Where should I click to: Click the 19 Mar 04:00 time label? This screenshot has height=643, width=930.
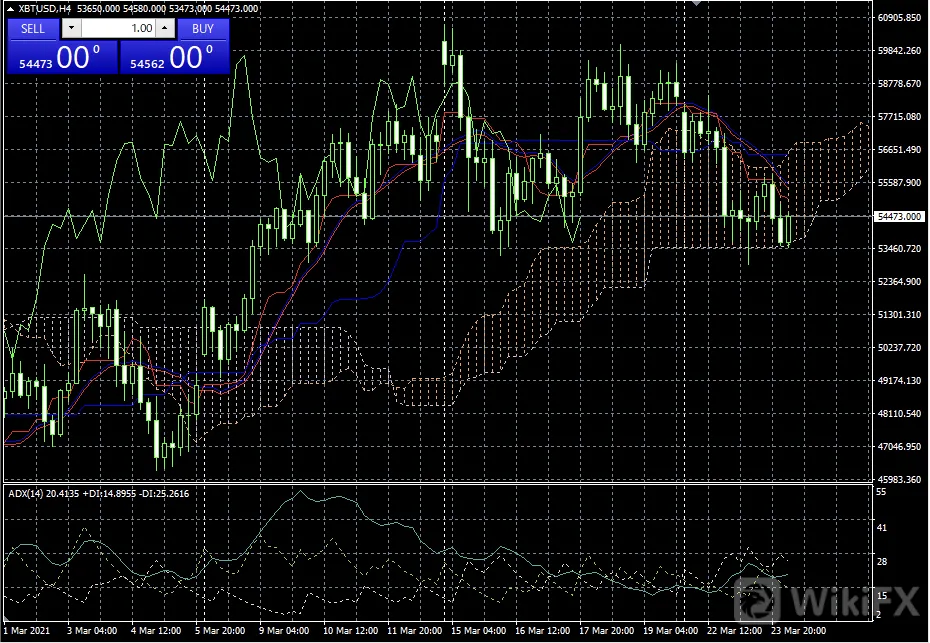coord(671,631)
